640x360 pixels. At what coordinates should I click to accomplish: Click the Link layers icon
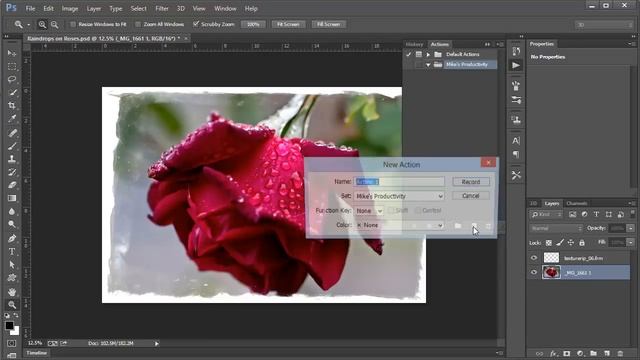point(540,353)
